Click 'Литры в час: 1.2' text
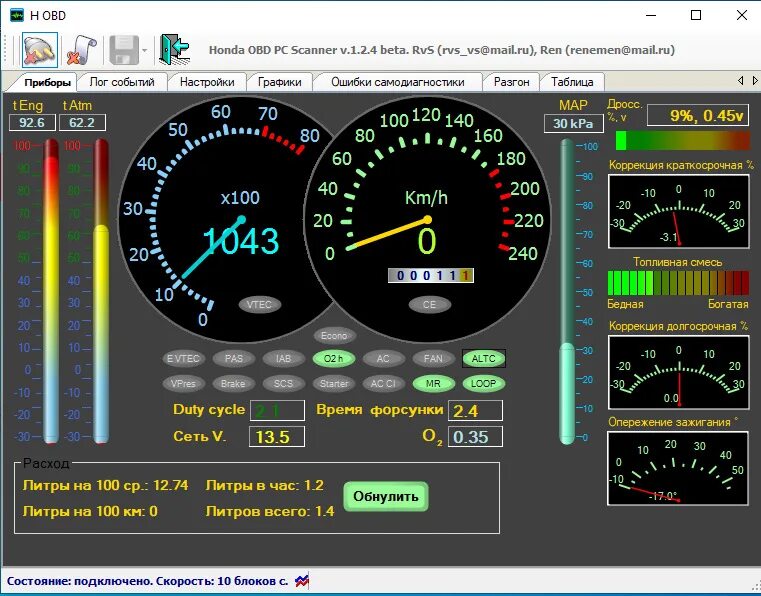761x596 pixels. (x=265, y=485)
